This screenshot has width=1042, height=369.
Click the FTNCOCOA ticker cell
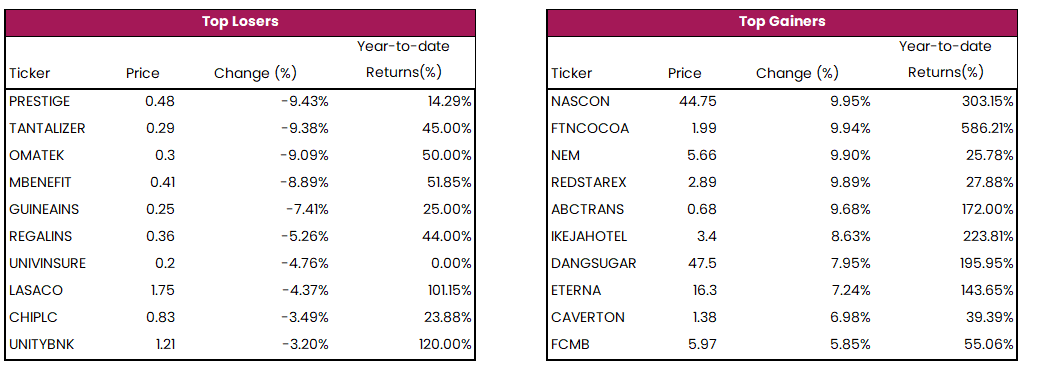[x=589, y=128]
